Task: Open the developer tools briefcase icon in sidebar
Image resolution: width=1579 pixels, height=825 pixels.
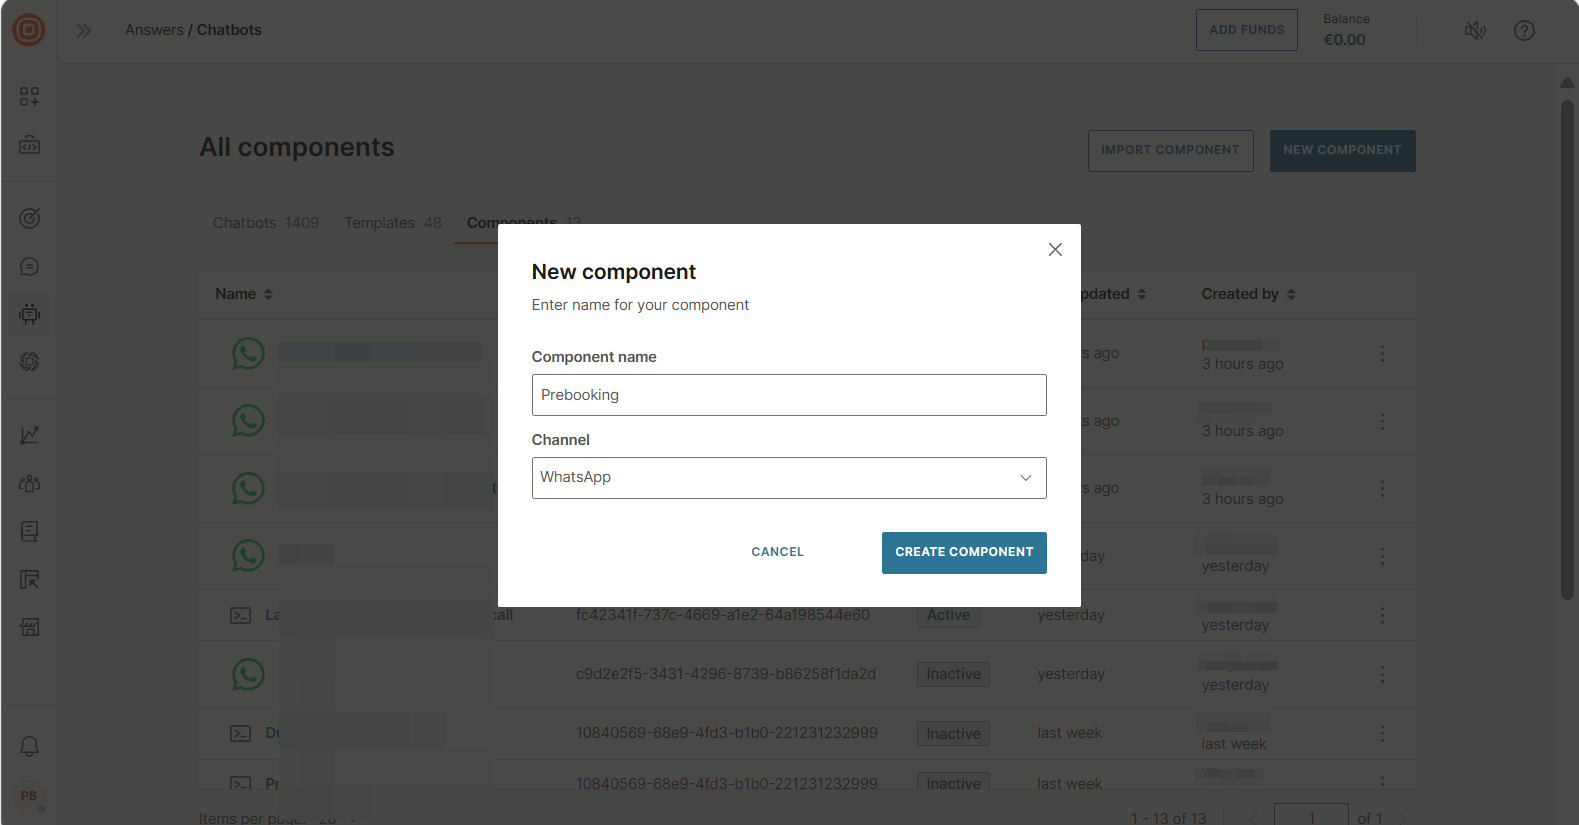Action: (x=29, y=145)
